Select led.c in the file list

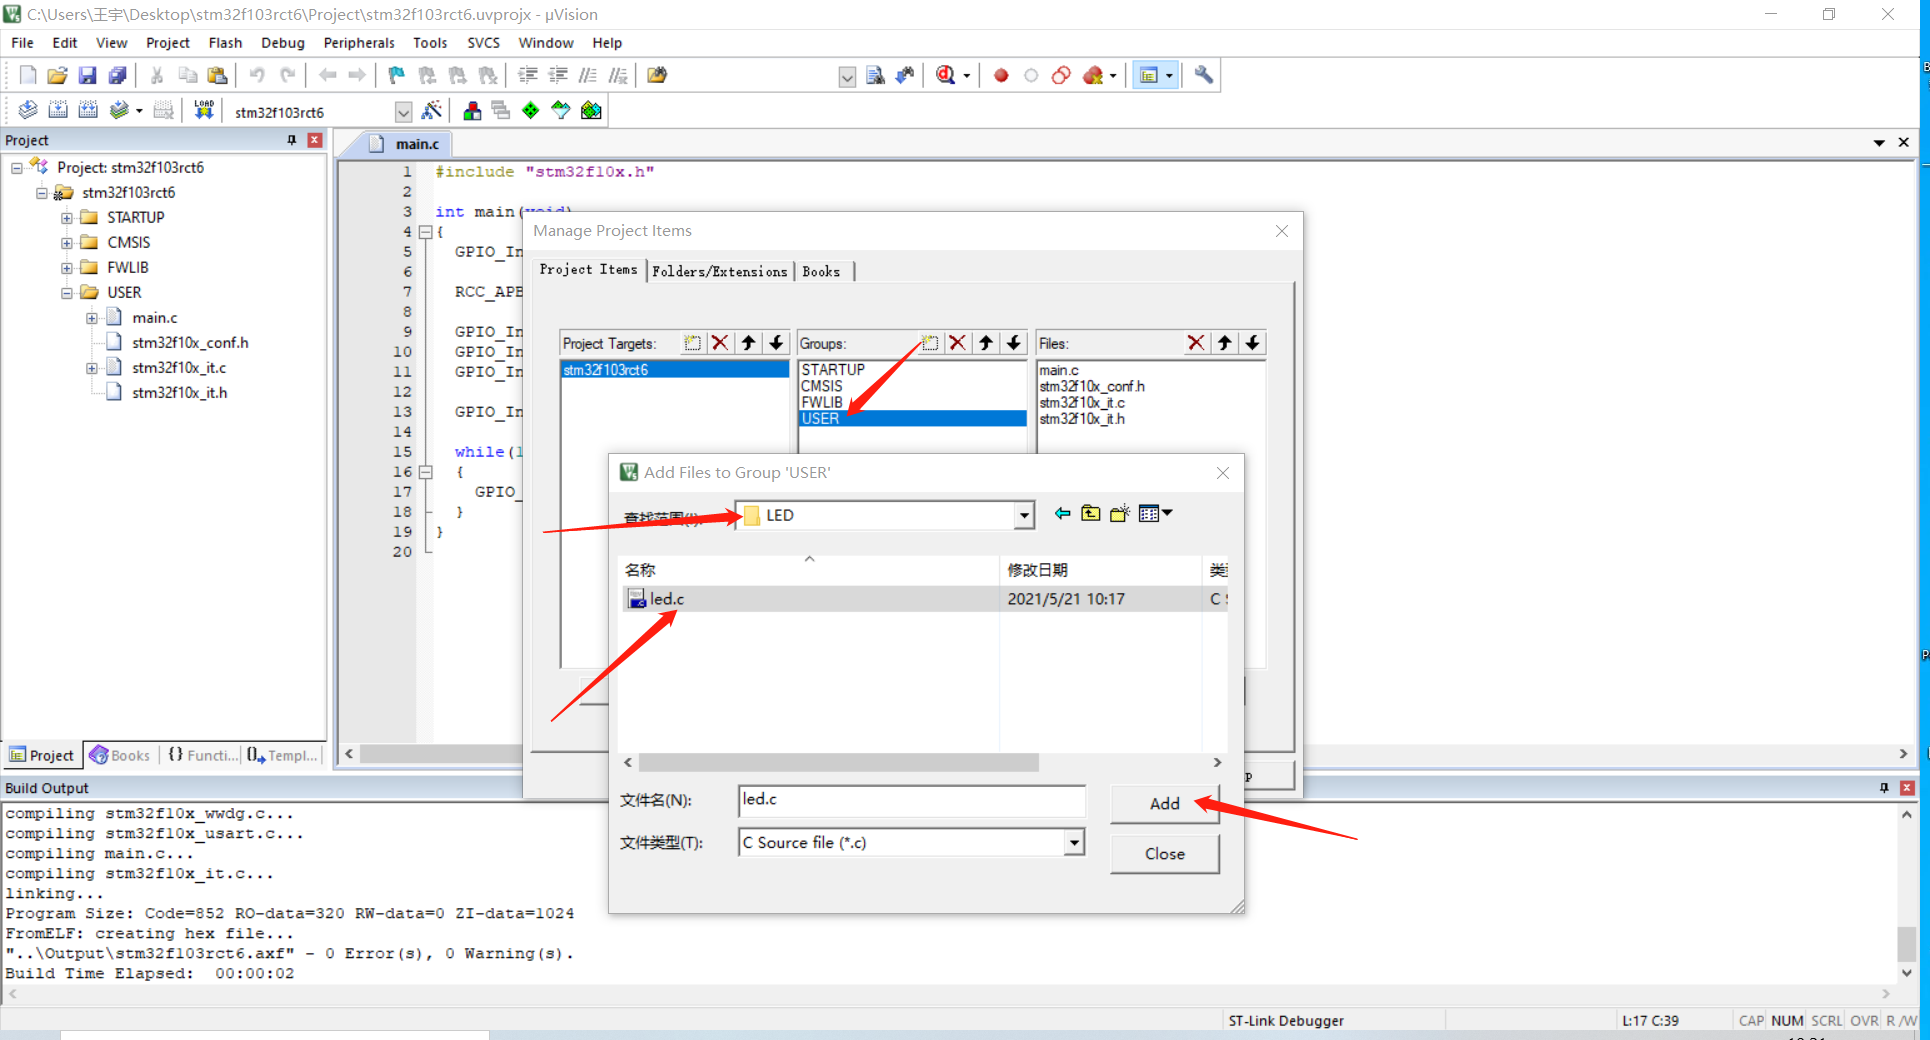click(x=667, y=599)
